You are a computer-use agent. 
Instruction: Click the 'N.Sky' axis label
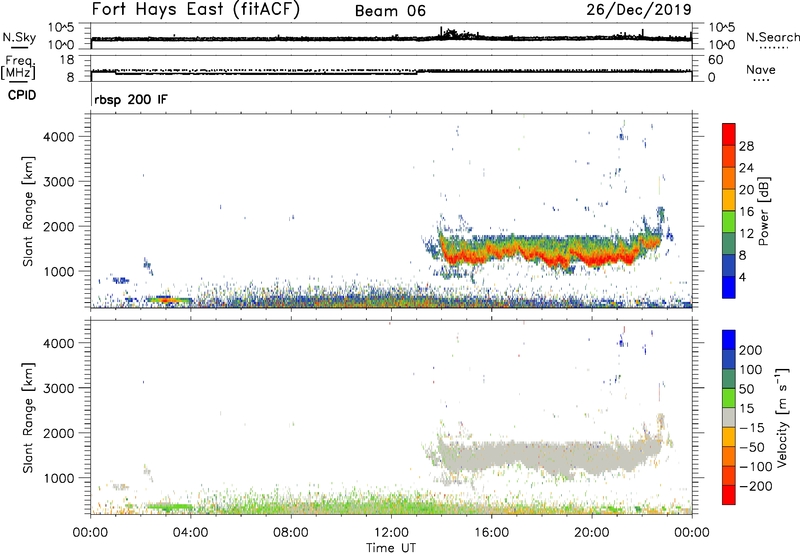19,37
